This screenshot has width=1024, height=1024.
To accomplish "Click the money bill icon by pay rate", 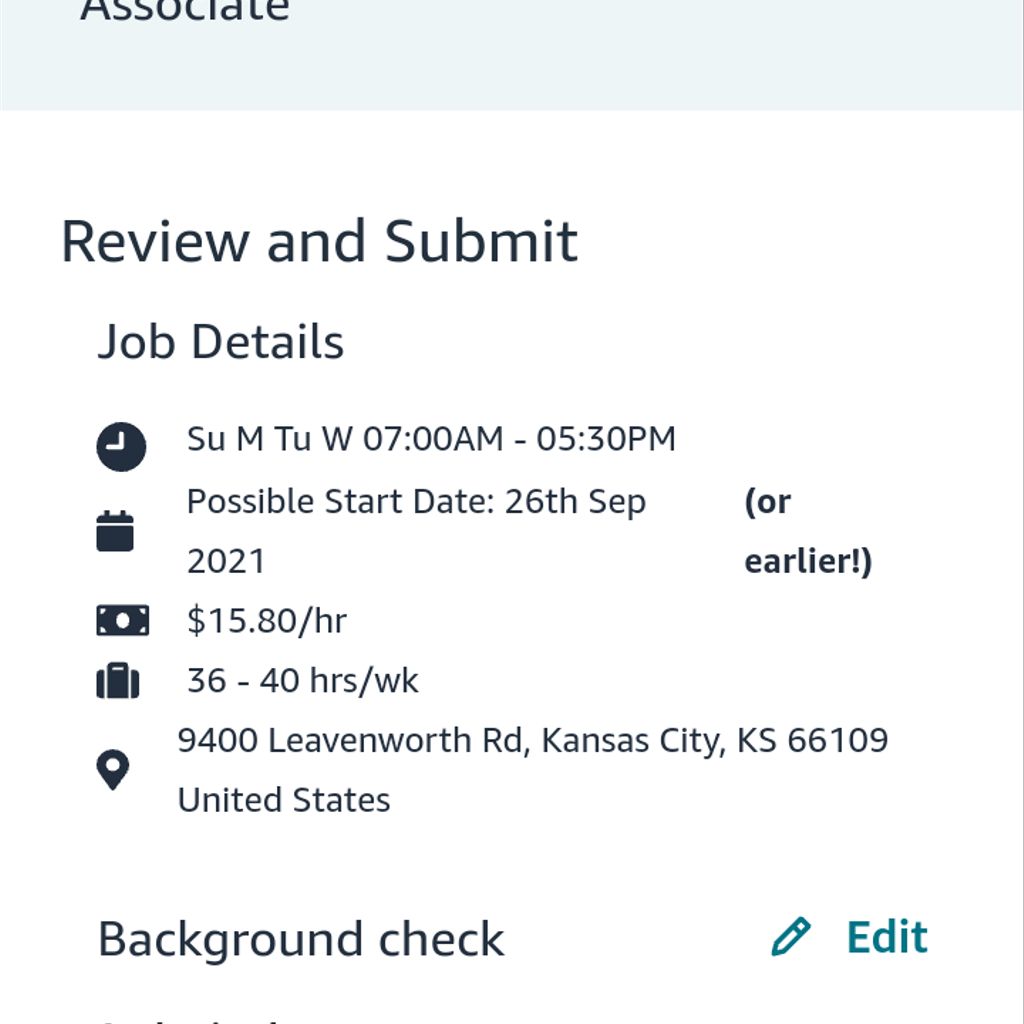I will 122,620.
